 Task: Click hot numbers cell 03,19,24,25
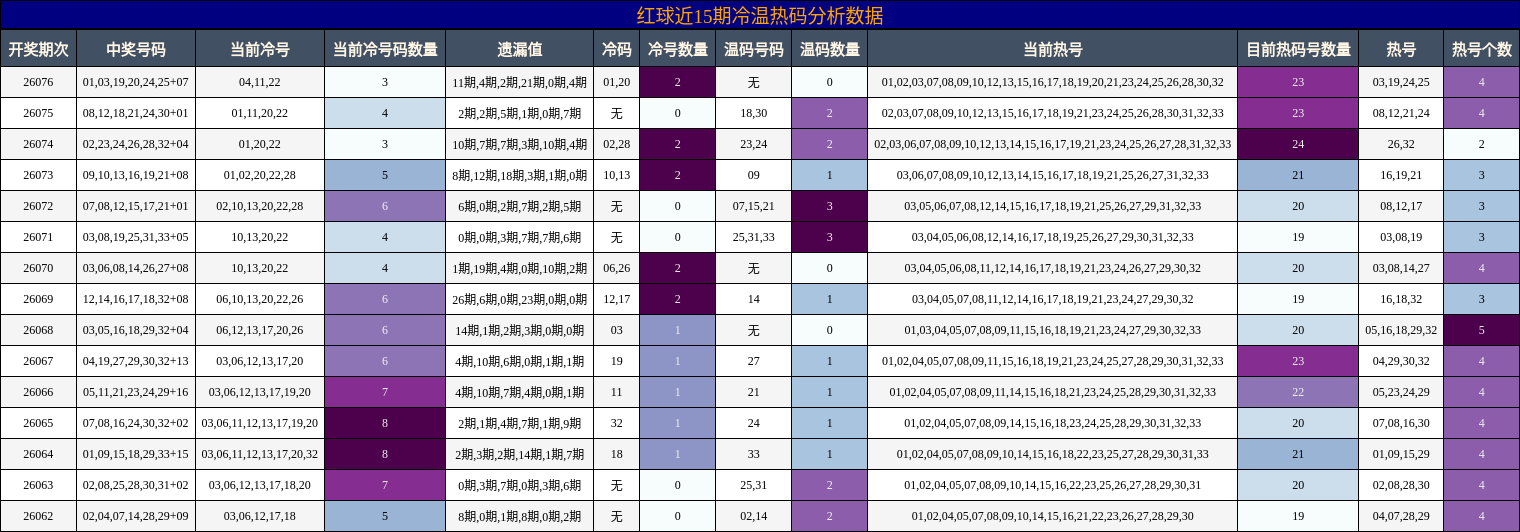point(1401,82)
